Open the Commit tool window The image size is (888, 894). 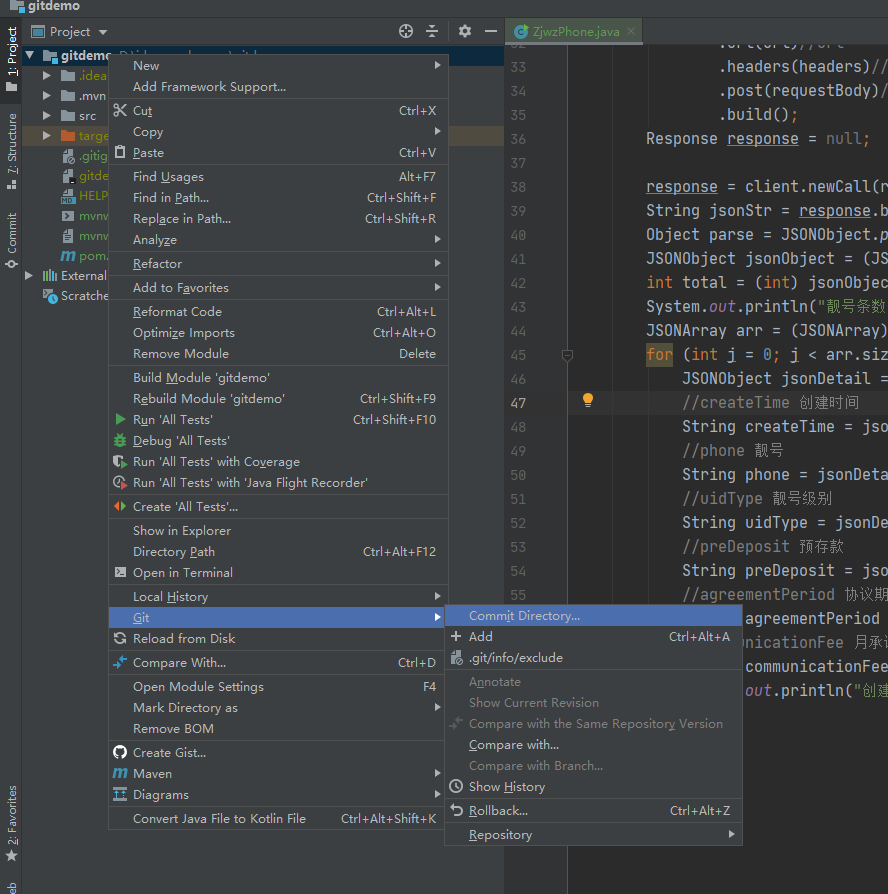11,239
